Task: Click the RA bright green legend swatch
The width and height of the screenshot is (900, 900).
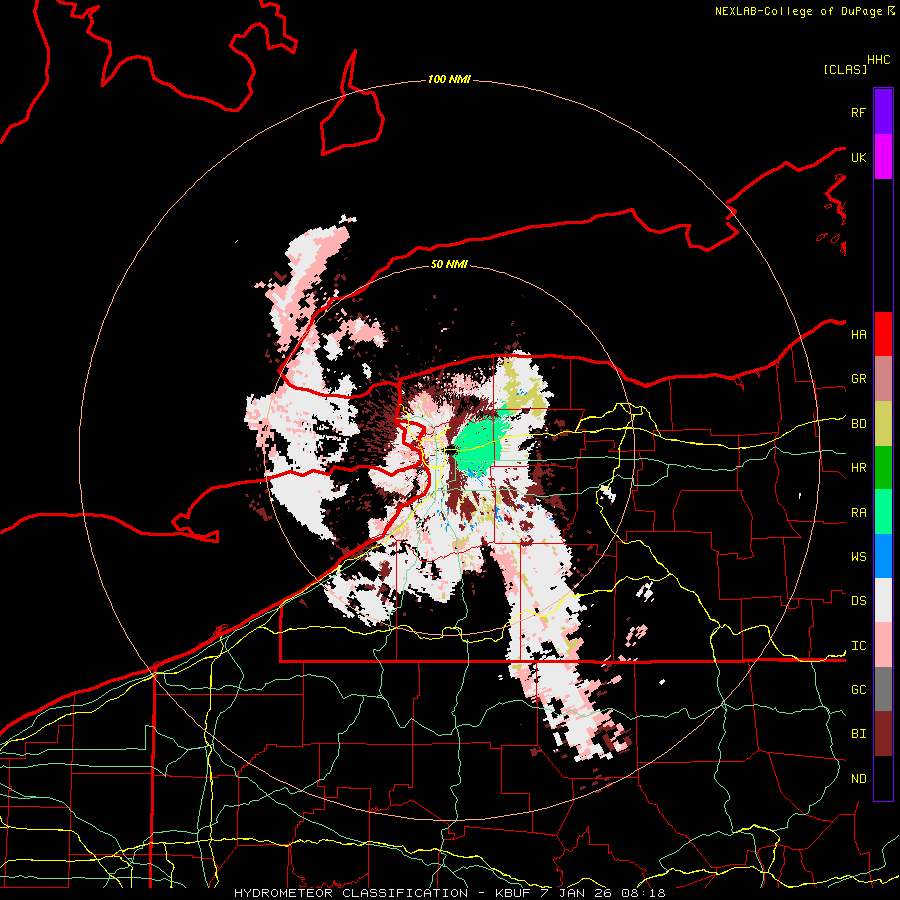Action: pyautogui.click(x=883, y=512)
